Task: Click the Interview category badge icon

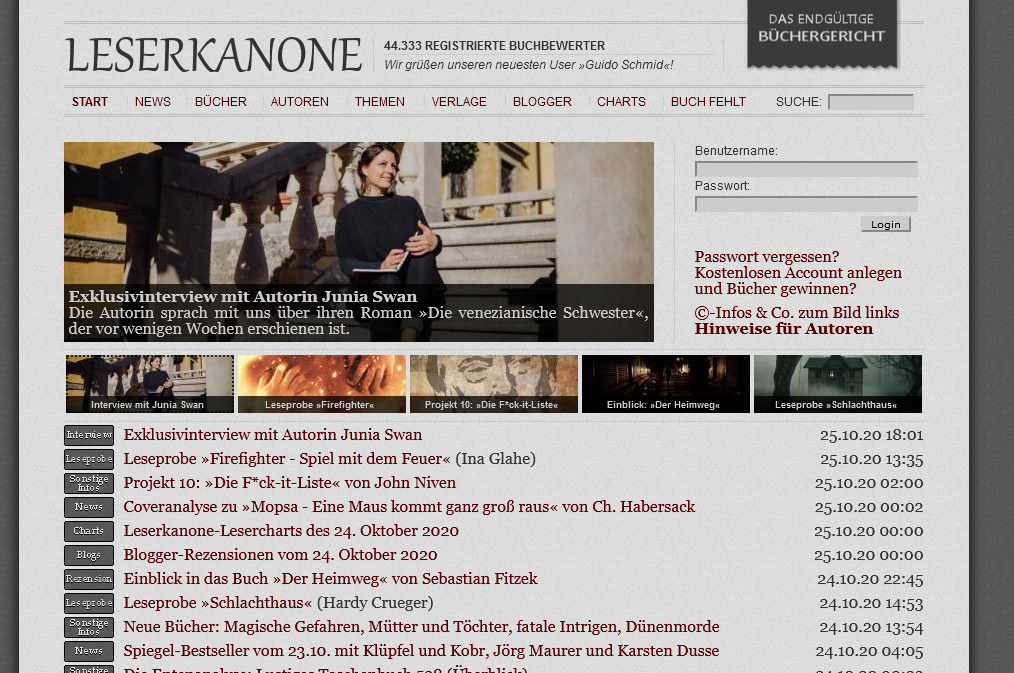Action: (x=89, y=435)
